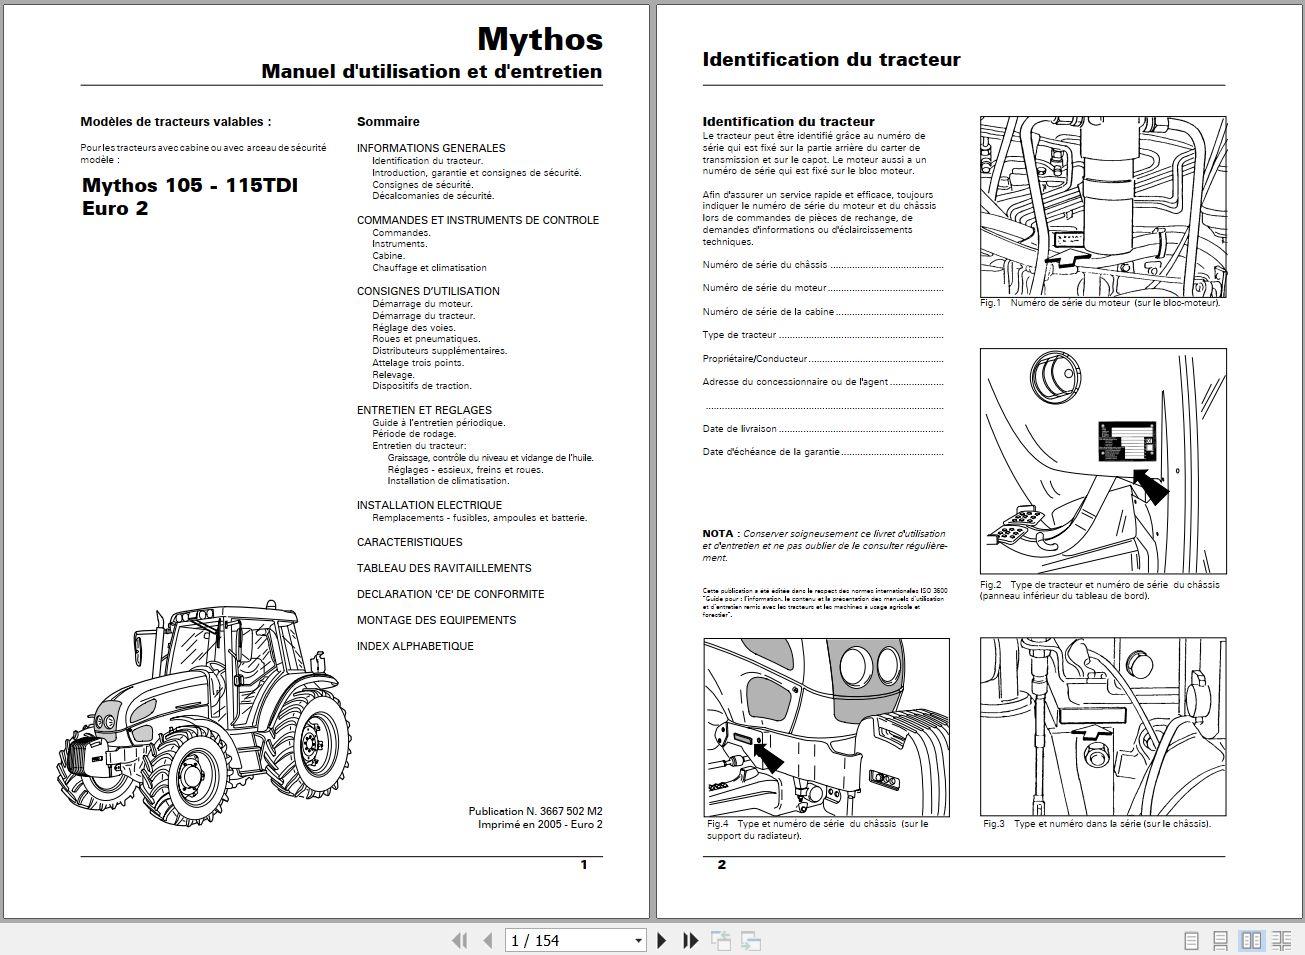Click 'ENTRETIEN ET REGLAGES' heading
1305x955 pixels.
pyautogui.click(x=424, y=410)
